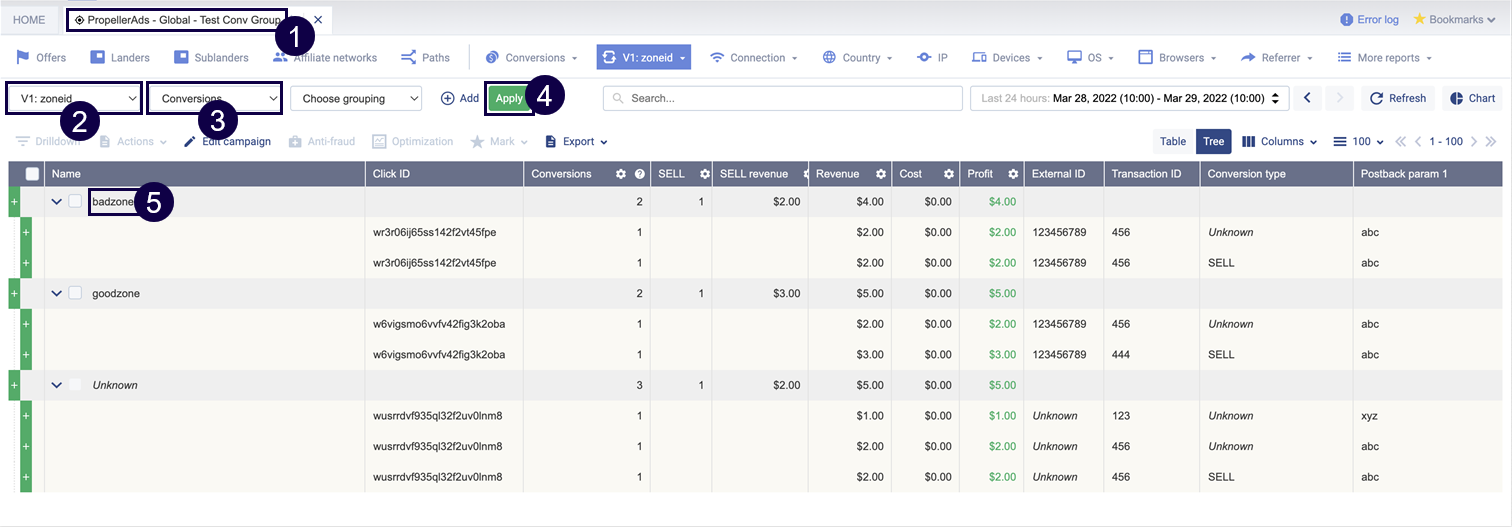The width and height of the screenshot is (1512, 527).
Task: Collapse the goodzone tree row
Action: coord(57,293)
